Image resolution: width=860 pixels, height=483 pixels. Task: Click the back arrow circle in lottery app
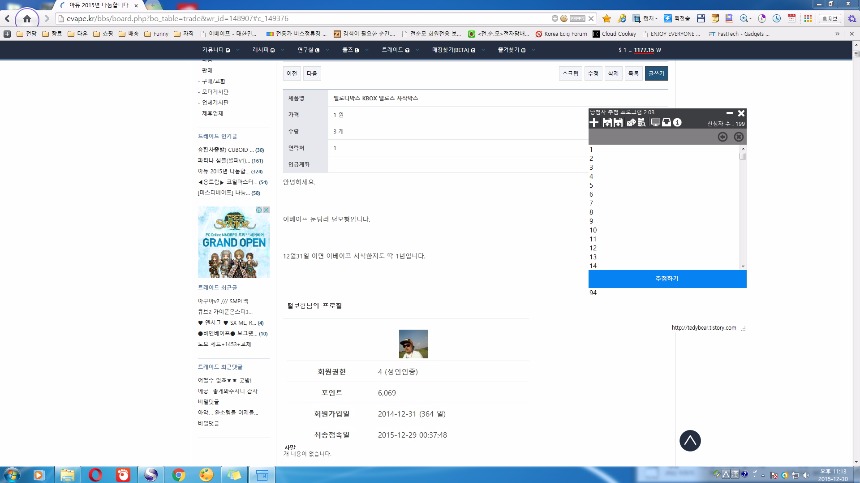723,137
